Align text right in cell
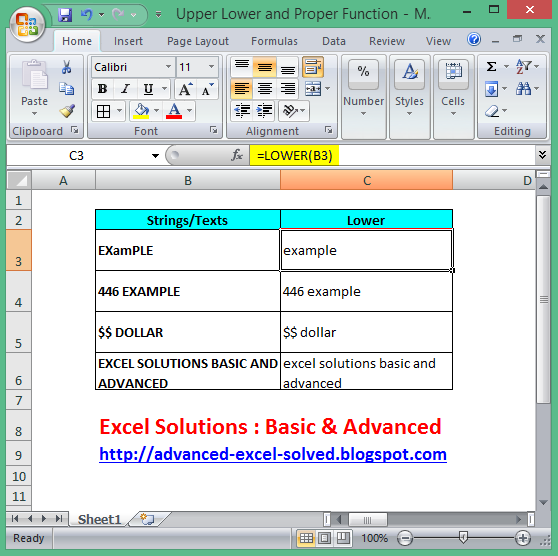558x556 pixels. point(288,89)
